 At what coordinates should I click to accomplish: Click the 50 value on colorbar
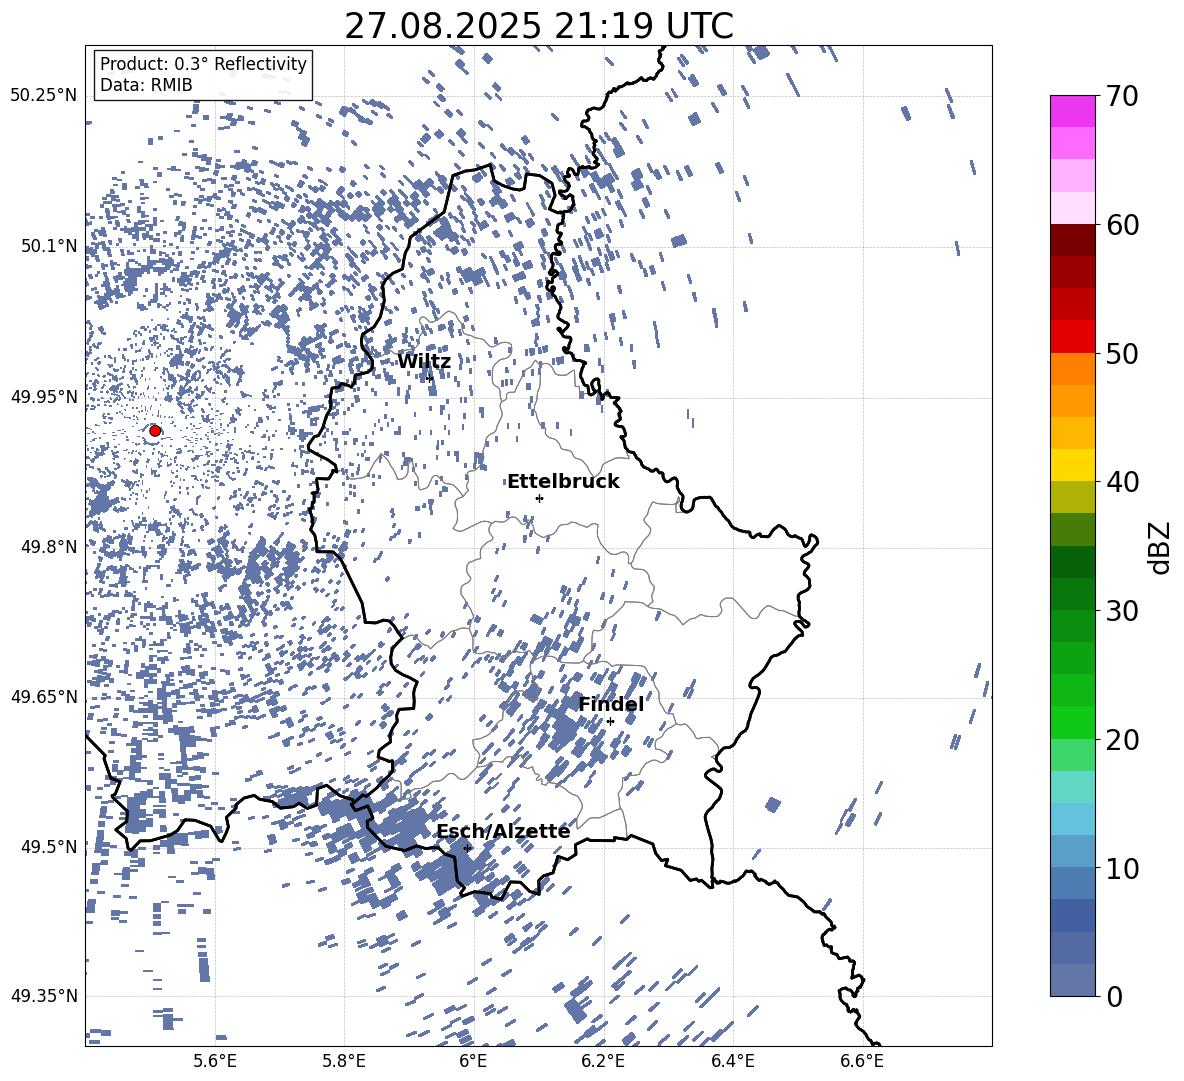point(1122,353)
